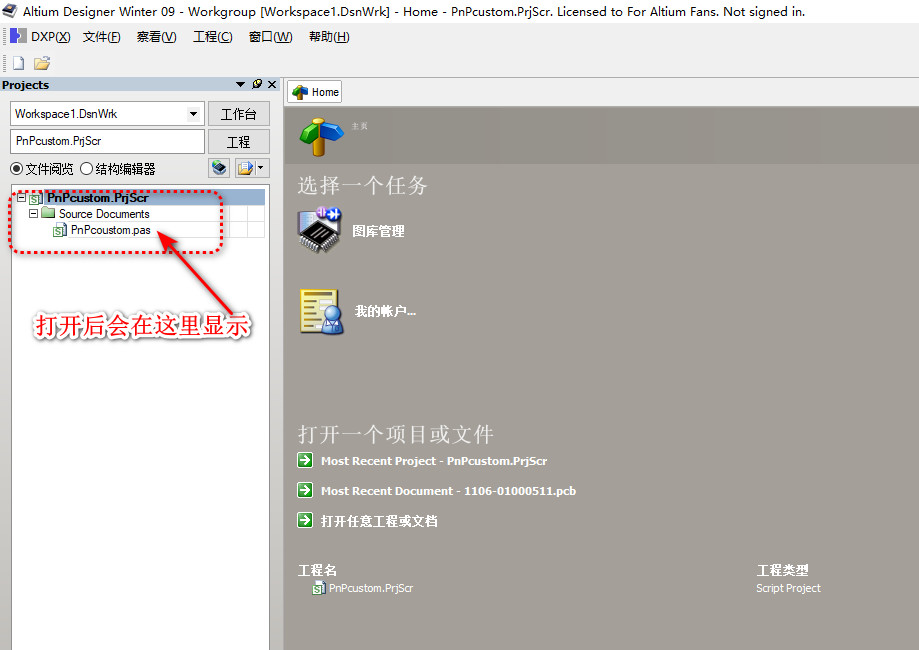The image size is (919, 650).
Task: Open the Projects panel options dropdown arrow
Action: pyautogui.click(x=240, y=85)
